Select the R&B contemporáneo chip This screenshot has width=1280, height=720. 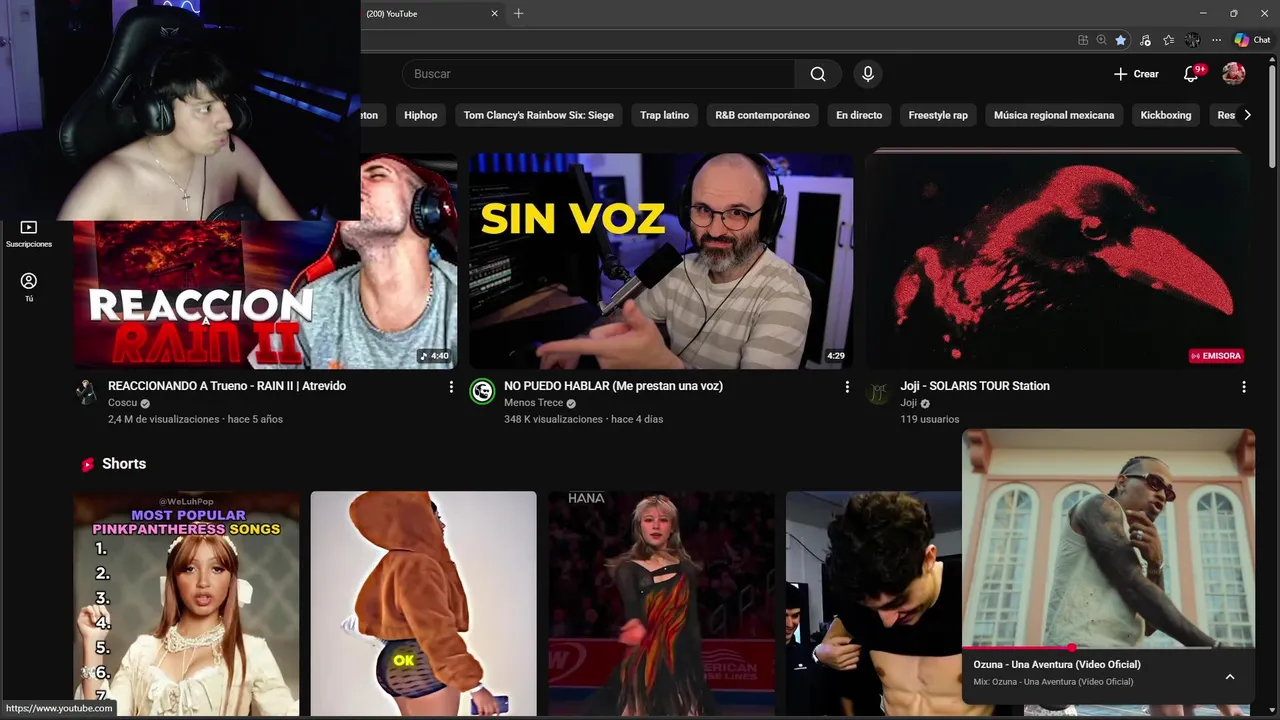[763, 115]
